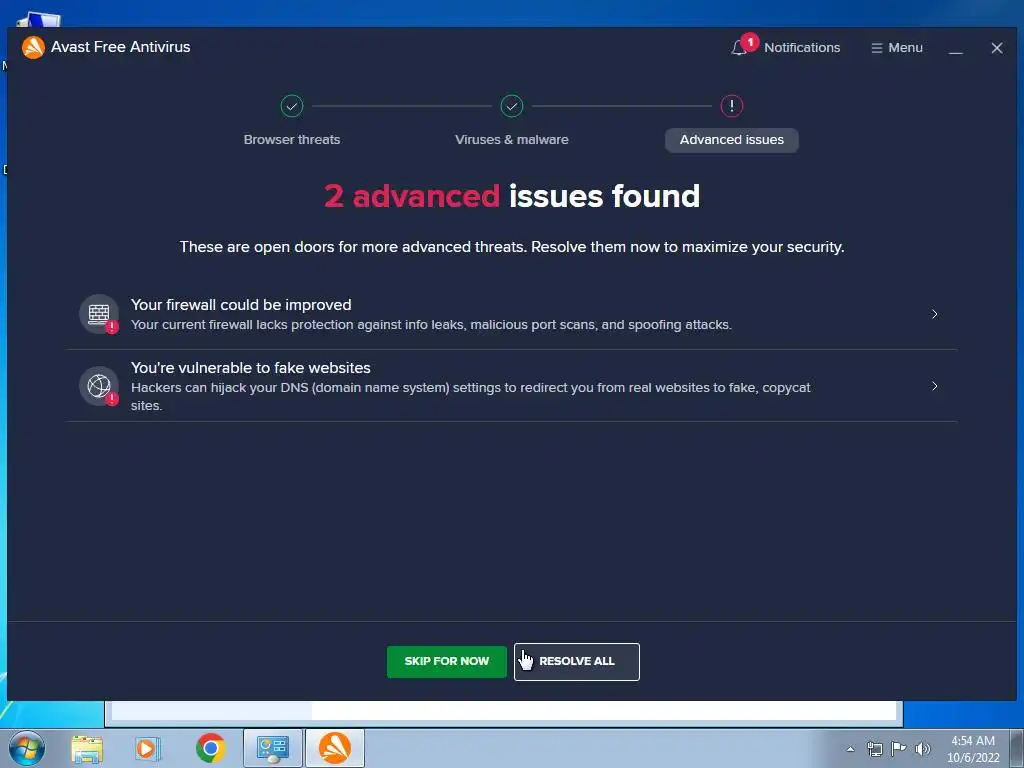The height and width of the screenshot is (768, 1024).
Task: Close the Avast window
Action: coord(997,48)
